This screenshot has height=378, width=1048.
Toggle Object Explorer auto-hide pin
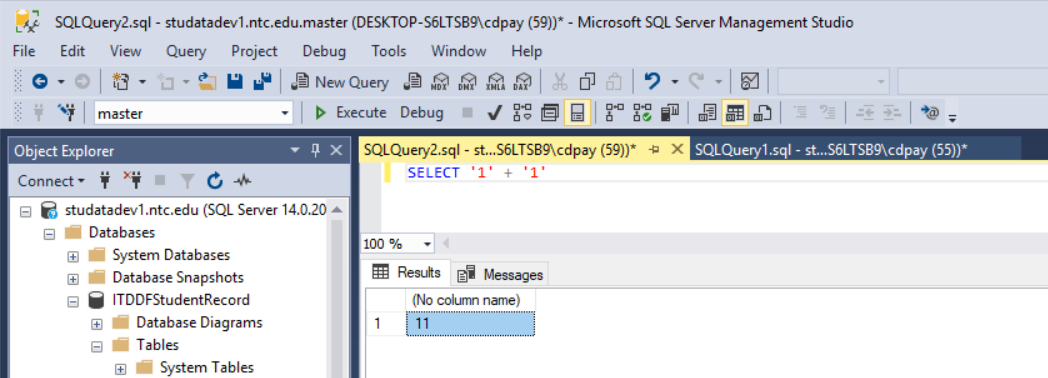pos(315,151)
